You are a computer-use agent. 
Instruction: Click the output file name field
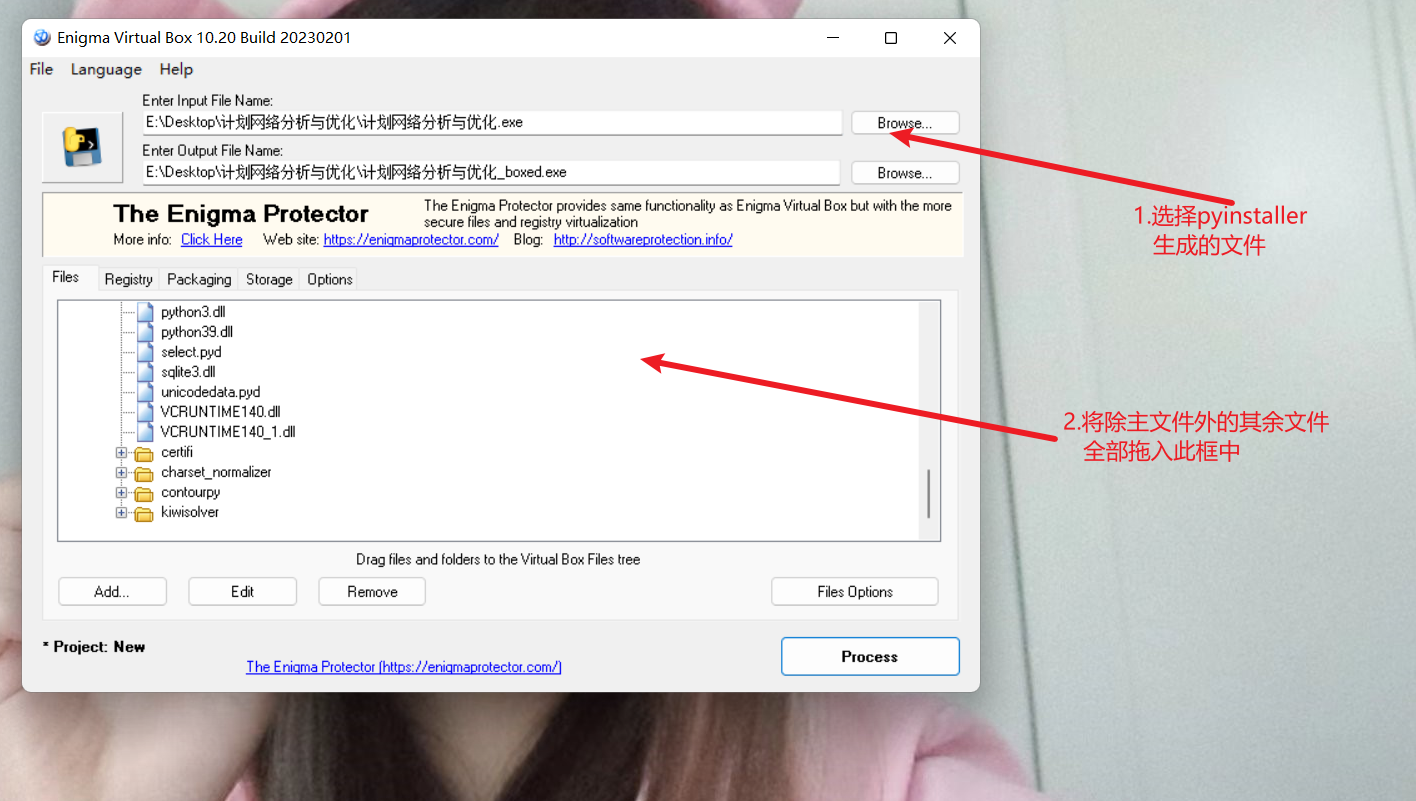[492, 173]
